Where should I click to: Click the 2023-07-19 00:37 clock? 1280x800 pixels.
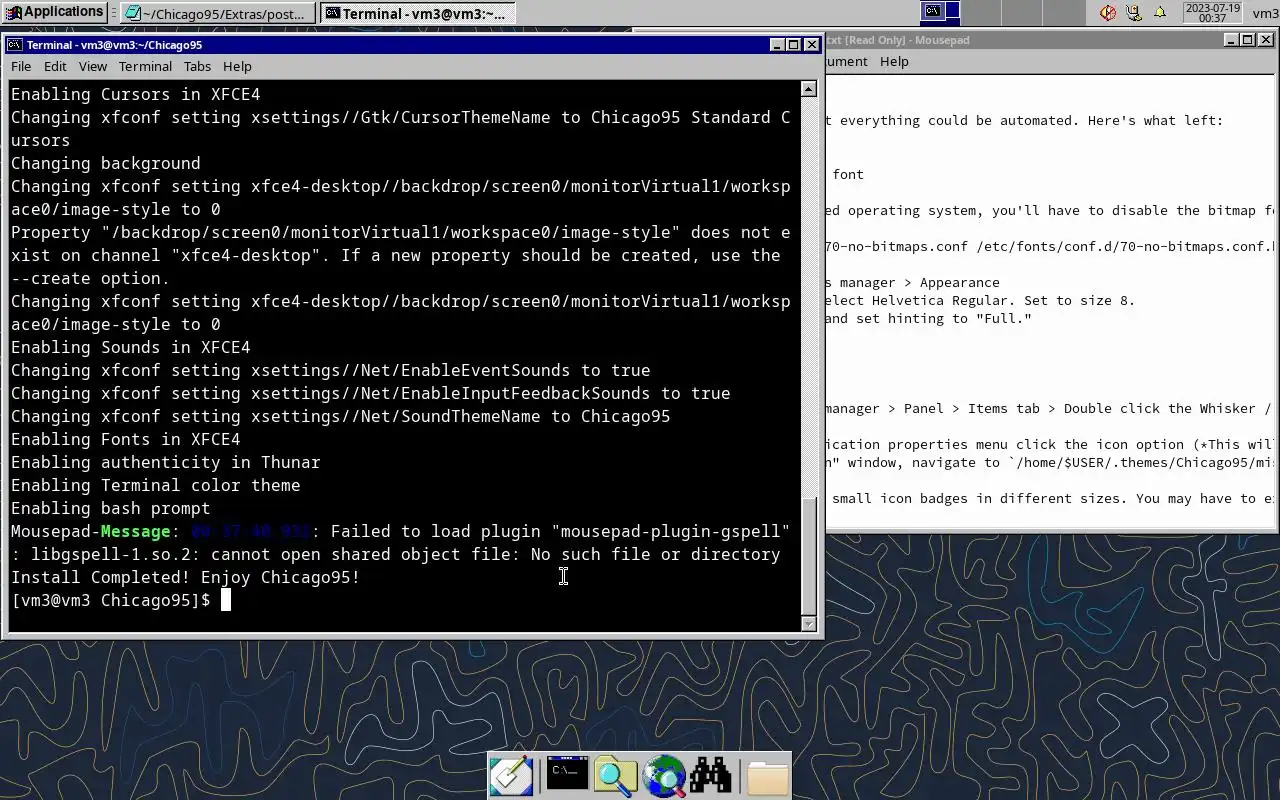tap(1212, 13)
